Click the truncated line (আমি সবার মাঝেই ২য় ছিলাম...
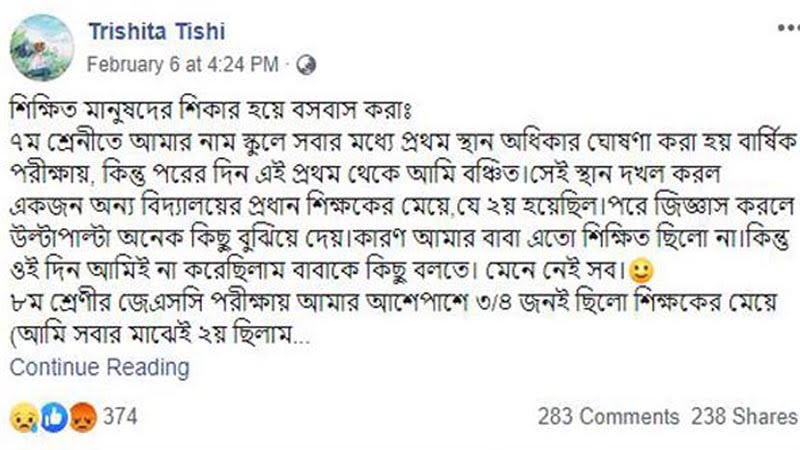The image size is (800, 450). pos(160,335)
